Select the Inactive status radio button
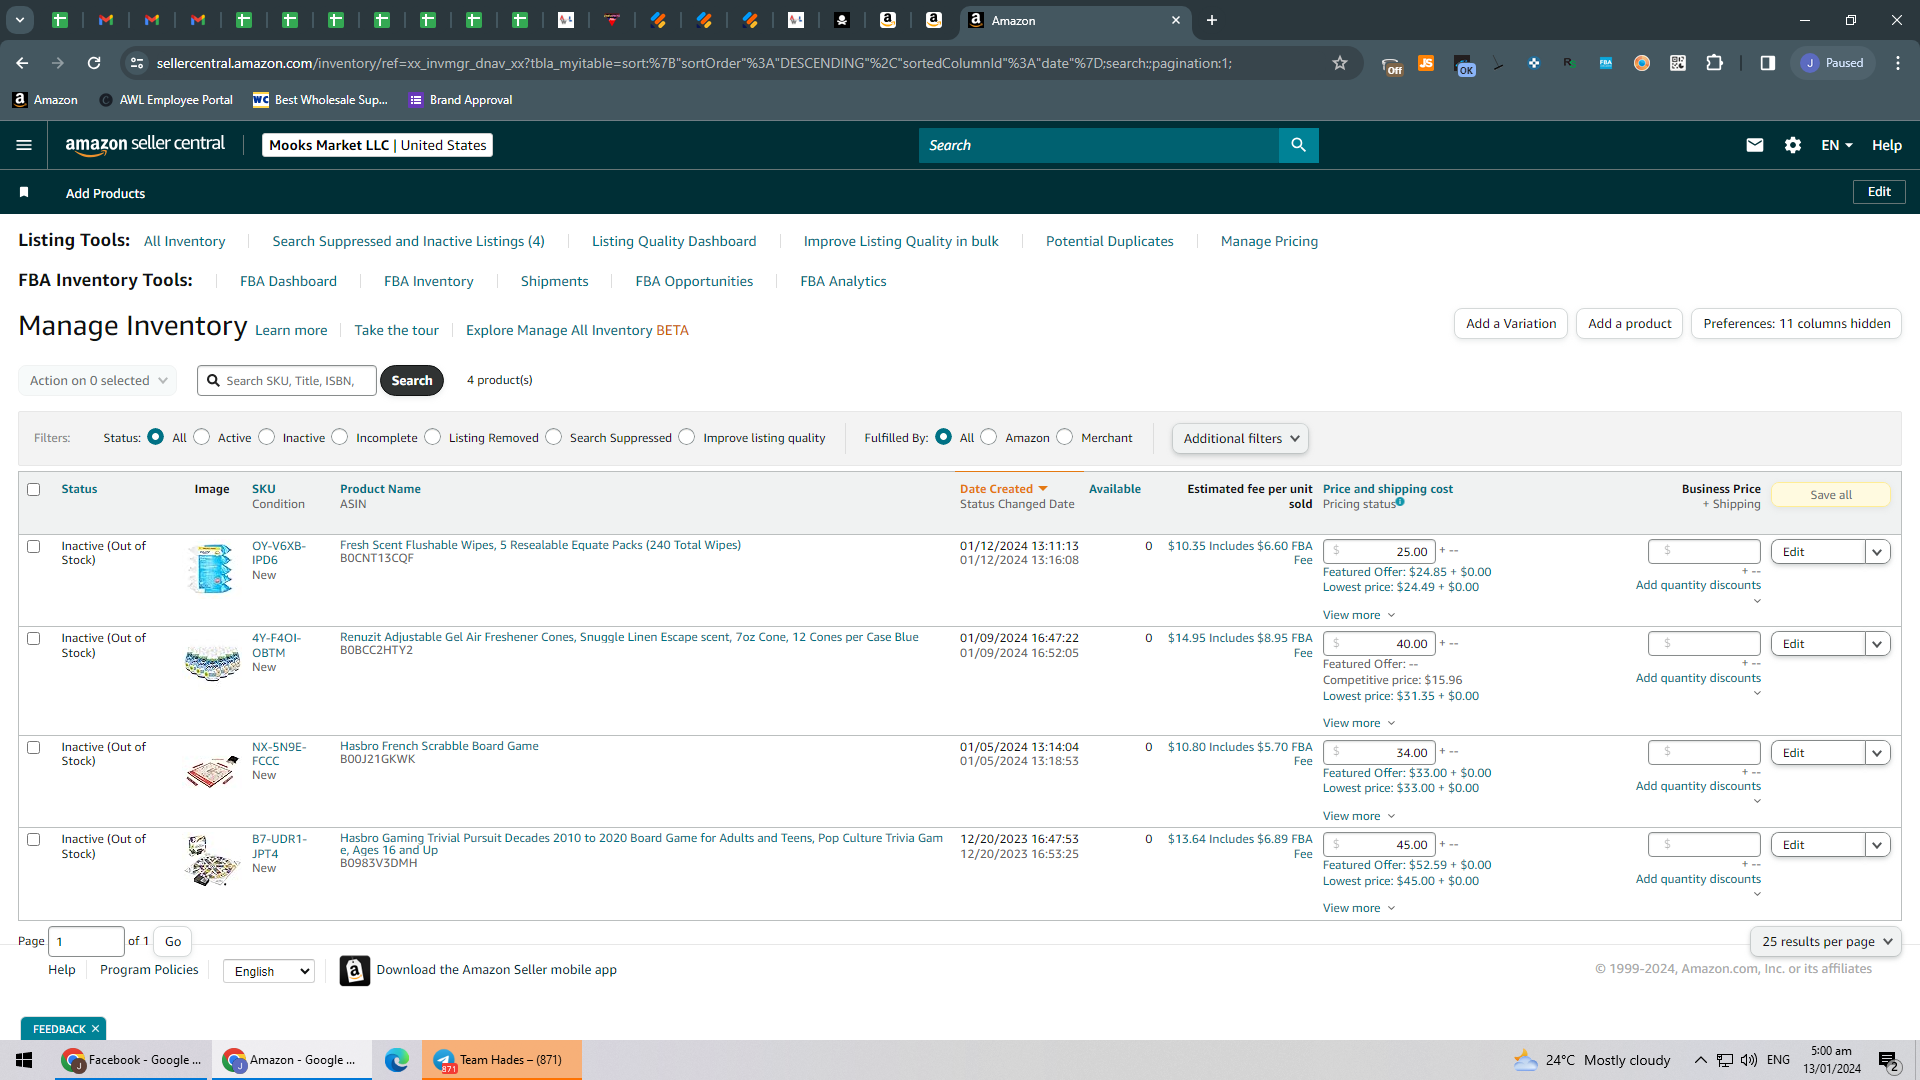This screenshot has height=1080, width=1920. pyautogui.click(x=267, y=437)
